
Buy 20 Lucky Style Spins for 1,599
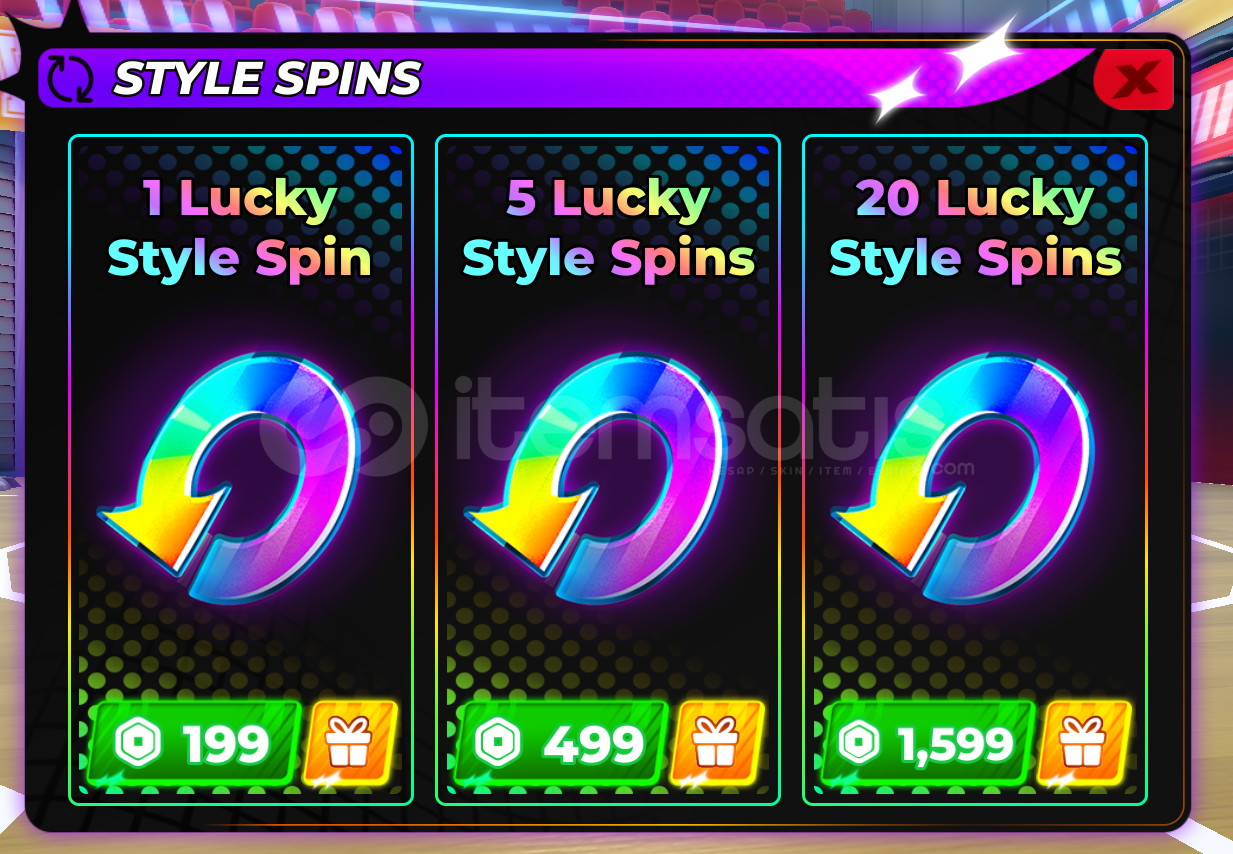tap(928, 743)
